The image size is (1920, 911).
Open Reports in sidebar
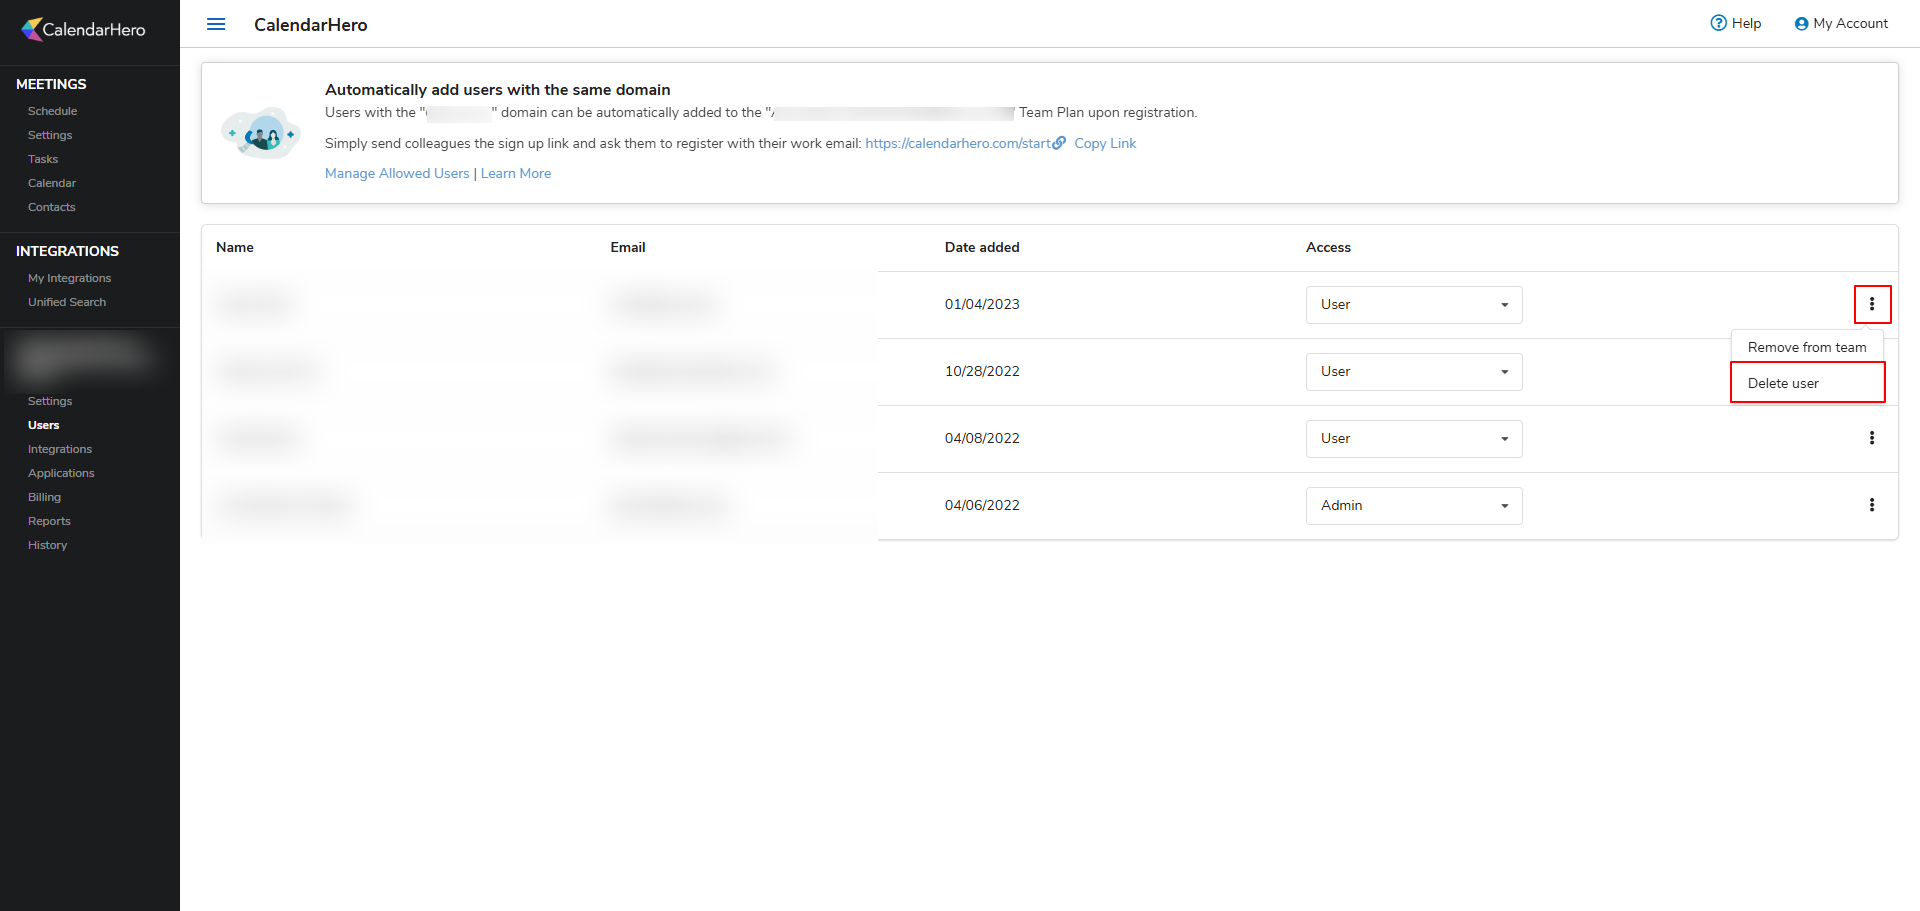pos(49,521)
